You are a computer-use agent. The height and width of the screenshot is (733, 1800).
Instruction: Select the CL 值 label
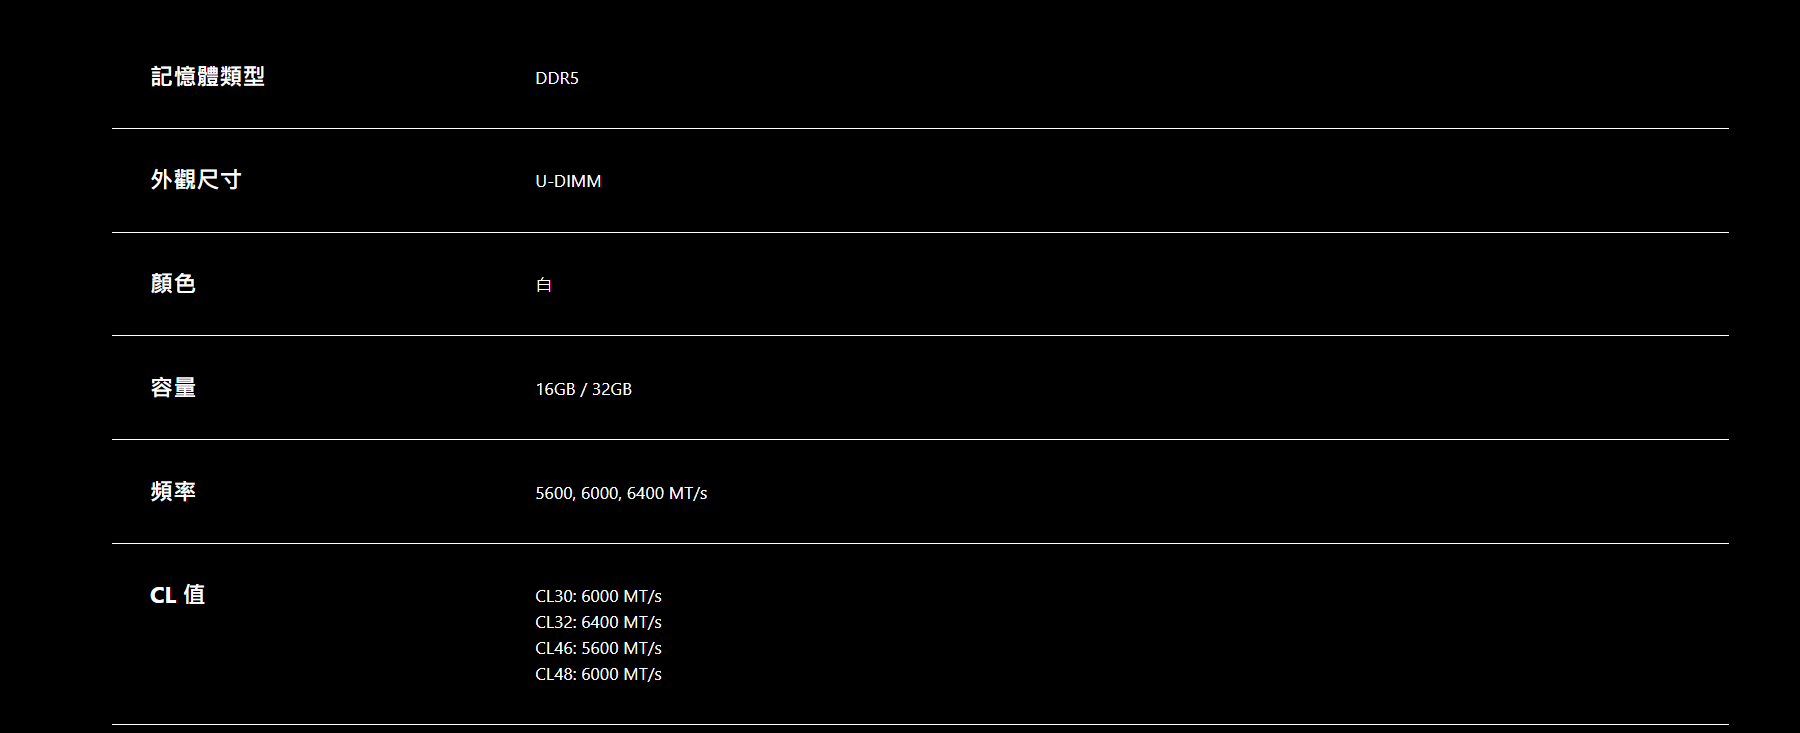(x=177, y=595)
